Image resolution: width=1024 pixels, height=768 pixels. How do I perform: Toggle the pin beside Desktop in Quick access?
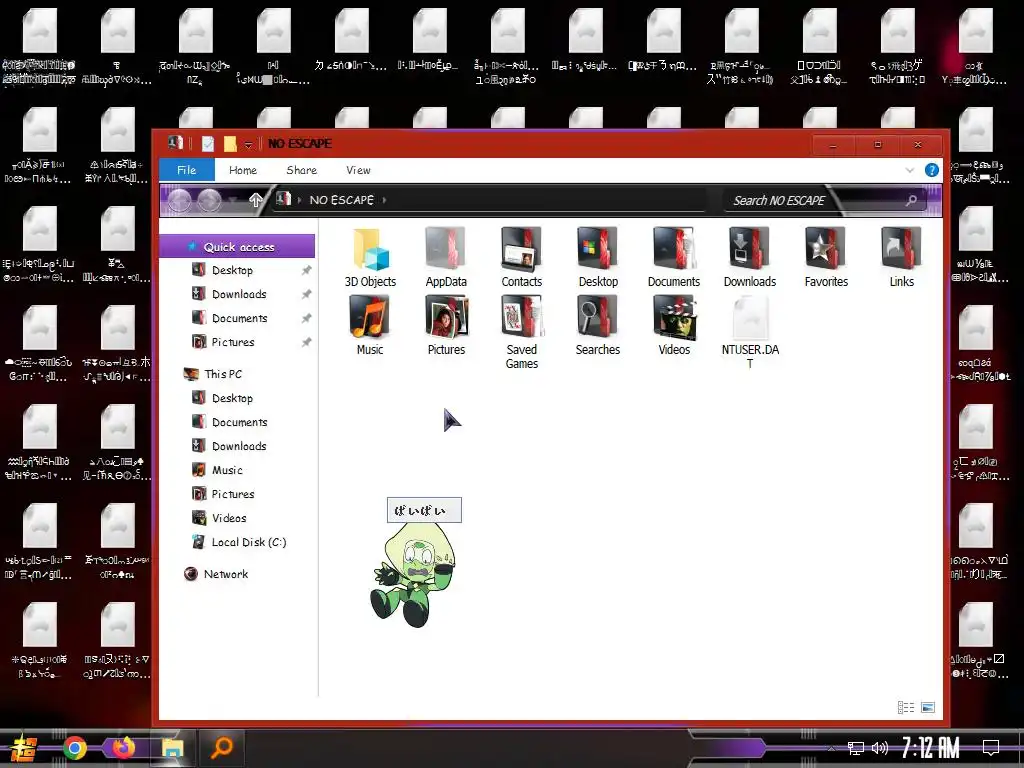306,270
